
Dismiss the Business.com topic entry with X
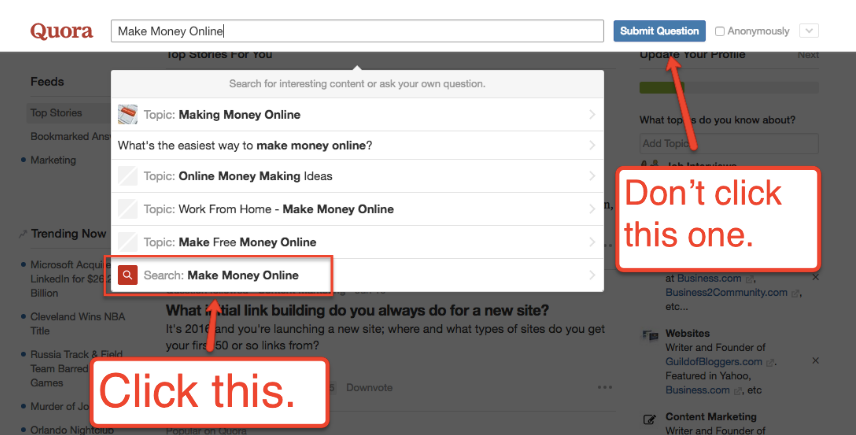pyautogui.click(x=815, y=277)
